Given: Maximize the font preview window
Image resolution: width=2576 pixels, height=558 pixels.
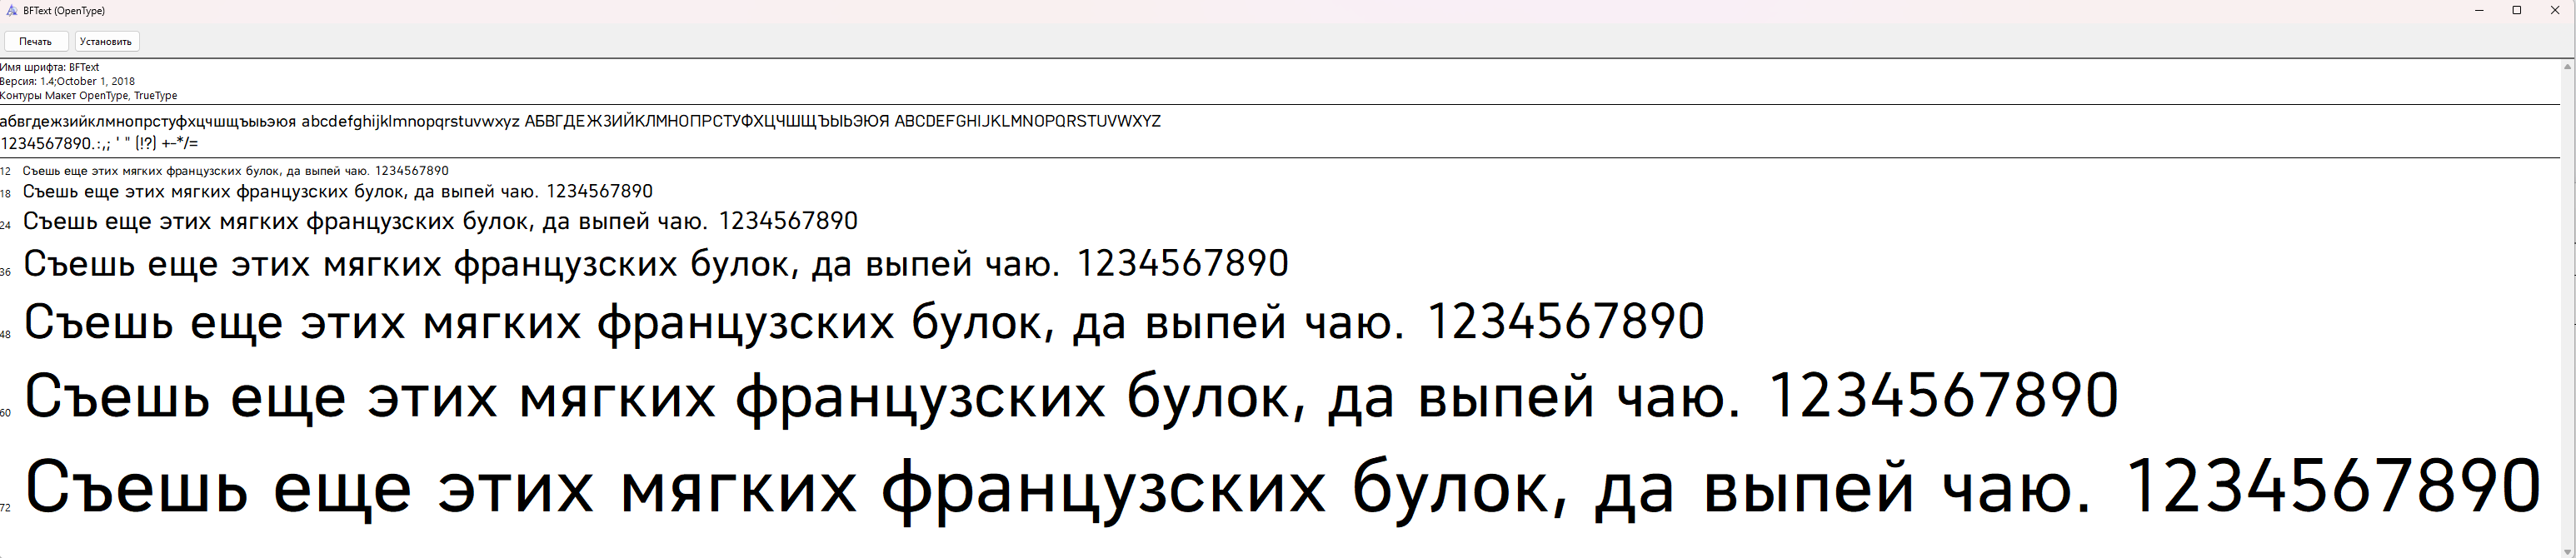Looking at the screenshot, I should click(2517, 11).
